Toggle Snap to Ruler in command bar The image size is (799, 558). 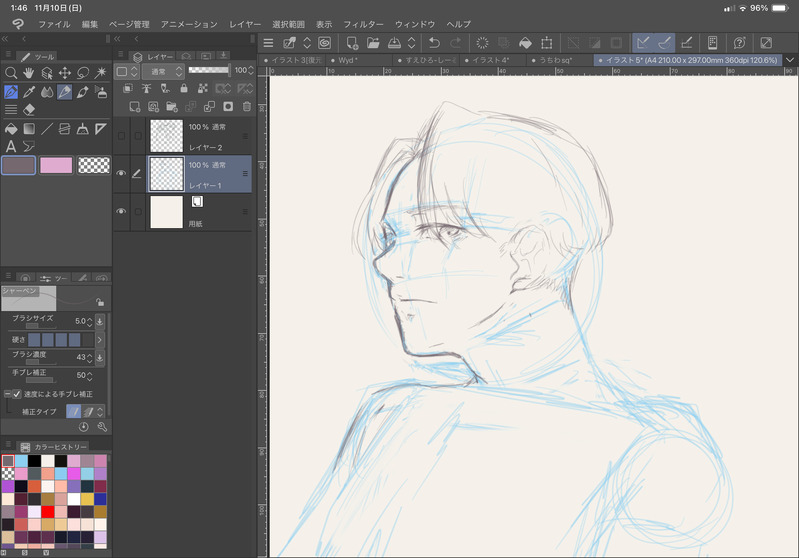click(x=643, y=43)
